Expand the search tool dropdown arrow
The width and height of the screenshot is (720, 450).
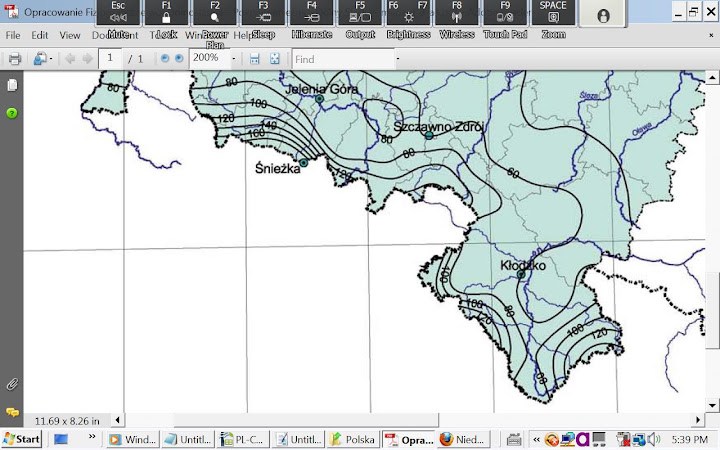[x=51, y=59]
